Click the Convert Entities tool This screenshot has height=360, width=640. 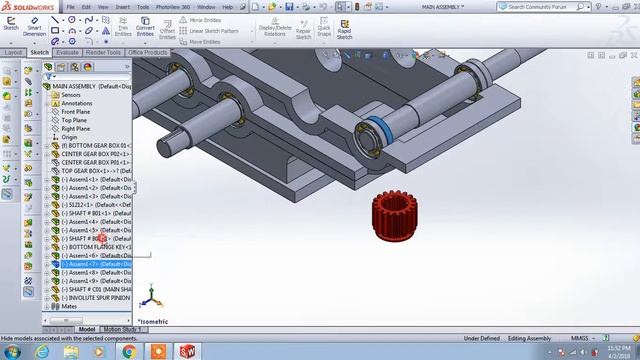pyautogui.click(x=145, y=27)
